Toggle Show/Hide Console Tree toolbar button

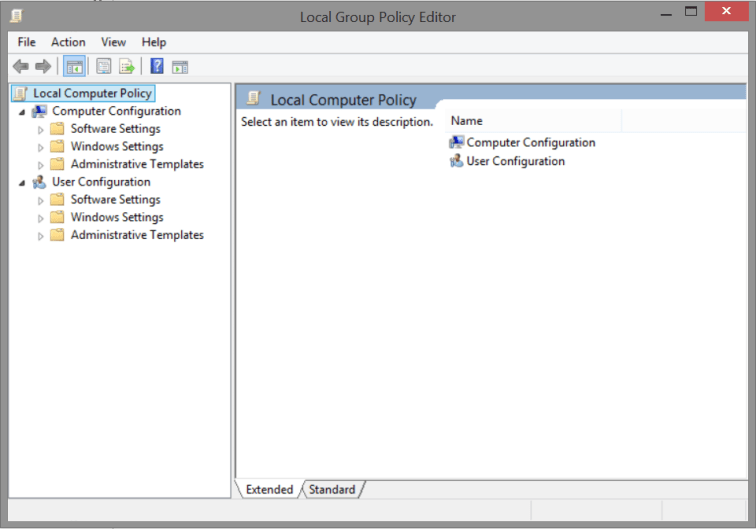tap(73, 67)
